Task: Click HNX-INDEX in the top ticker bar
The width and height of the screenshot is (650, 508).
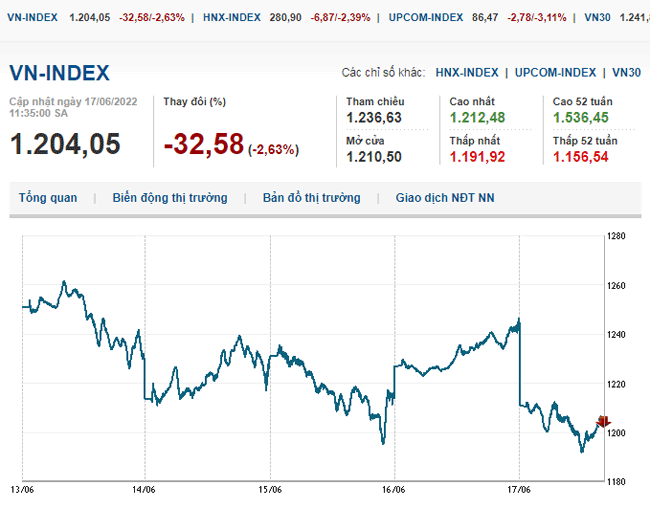Action: (233, 17)
